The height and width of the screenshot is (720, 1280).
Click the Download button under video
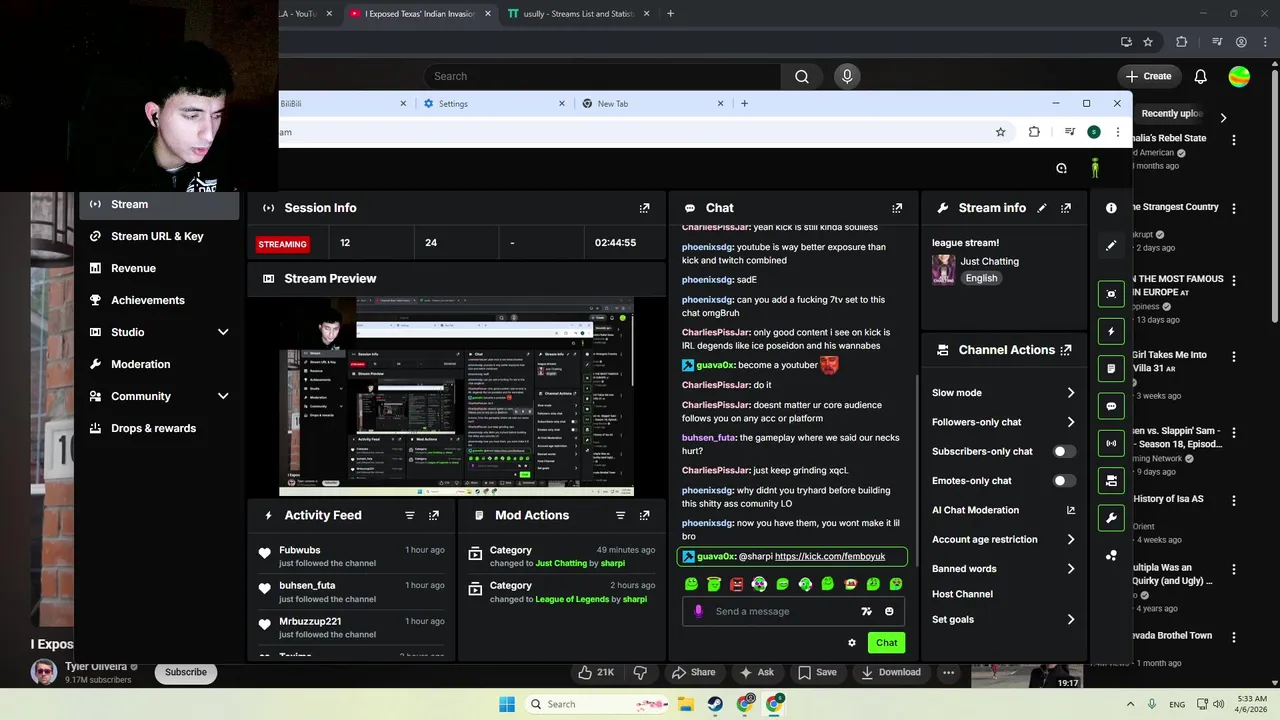tap(891, 672)
